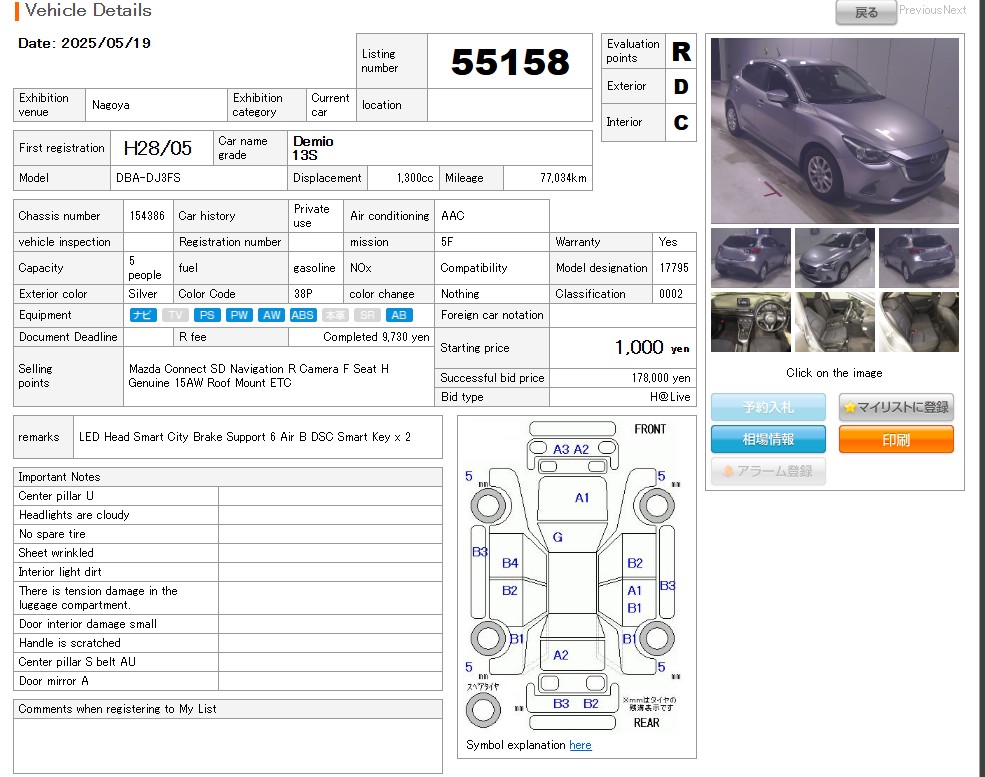
Task: Open the rear-left exterior thumbnail
Action: pos(751,258)
